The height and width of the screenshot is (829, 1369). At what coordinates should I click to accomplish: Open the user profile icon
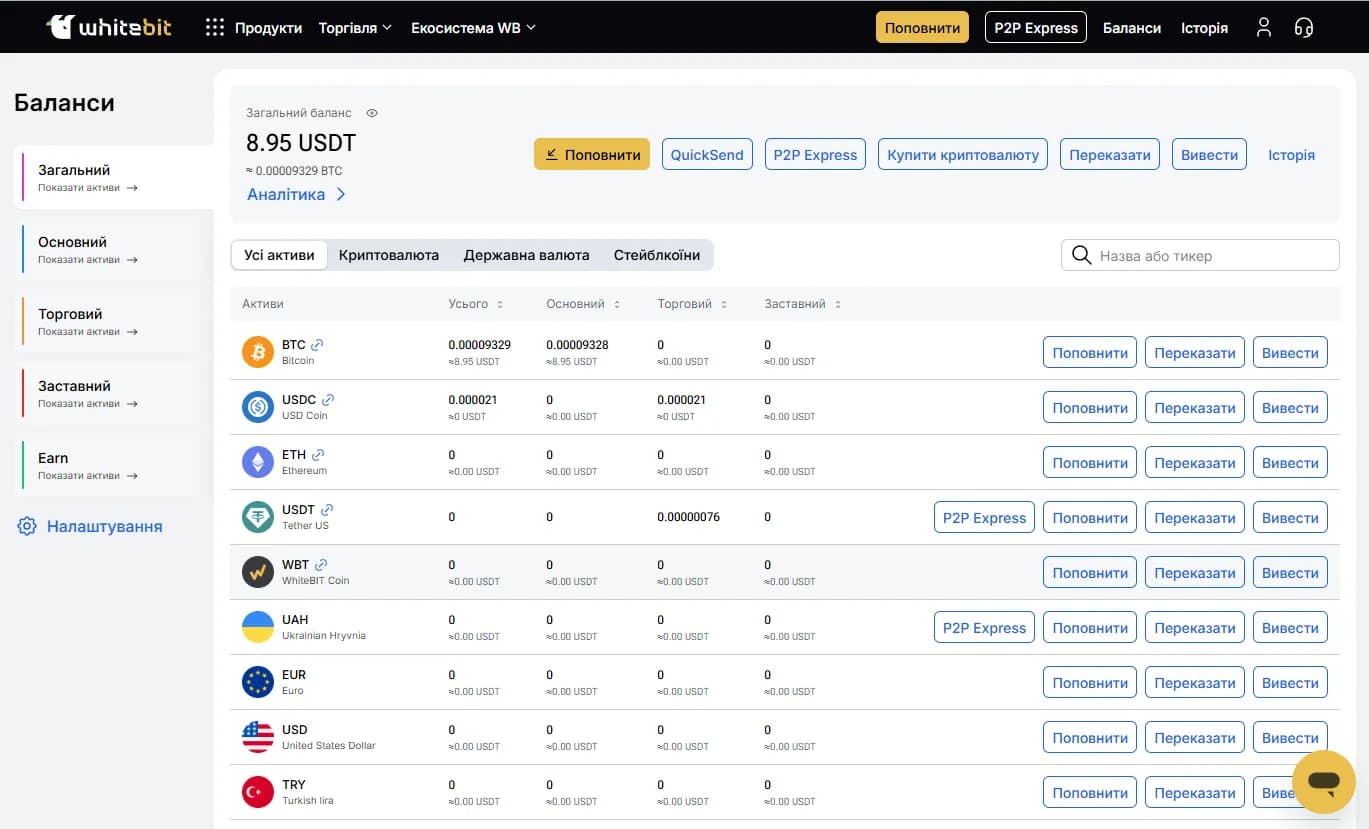pyautogui.click(x=1264, y=27)
